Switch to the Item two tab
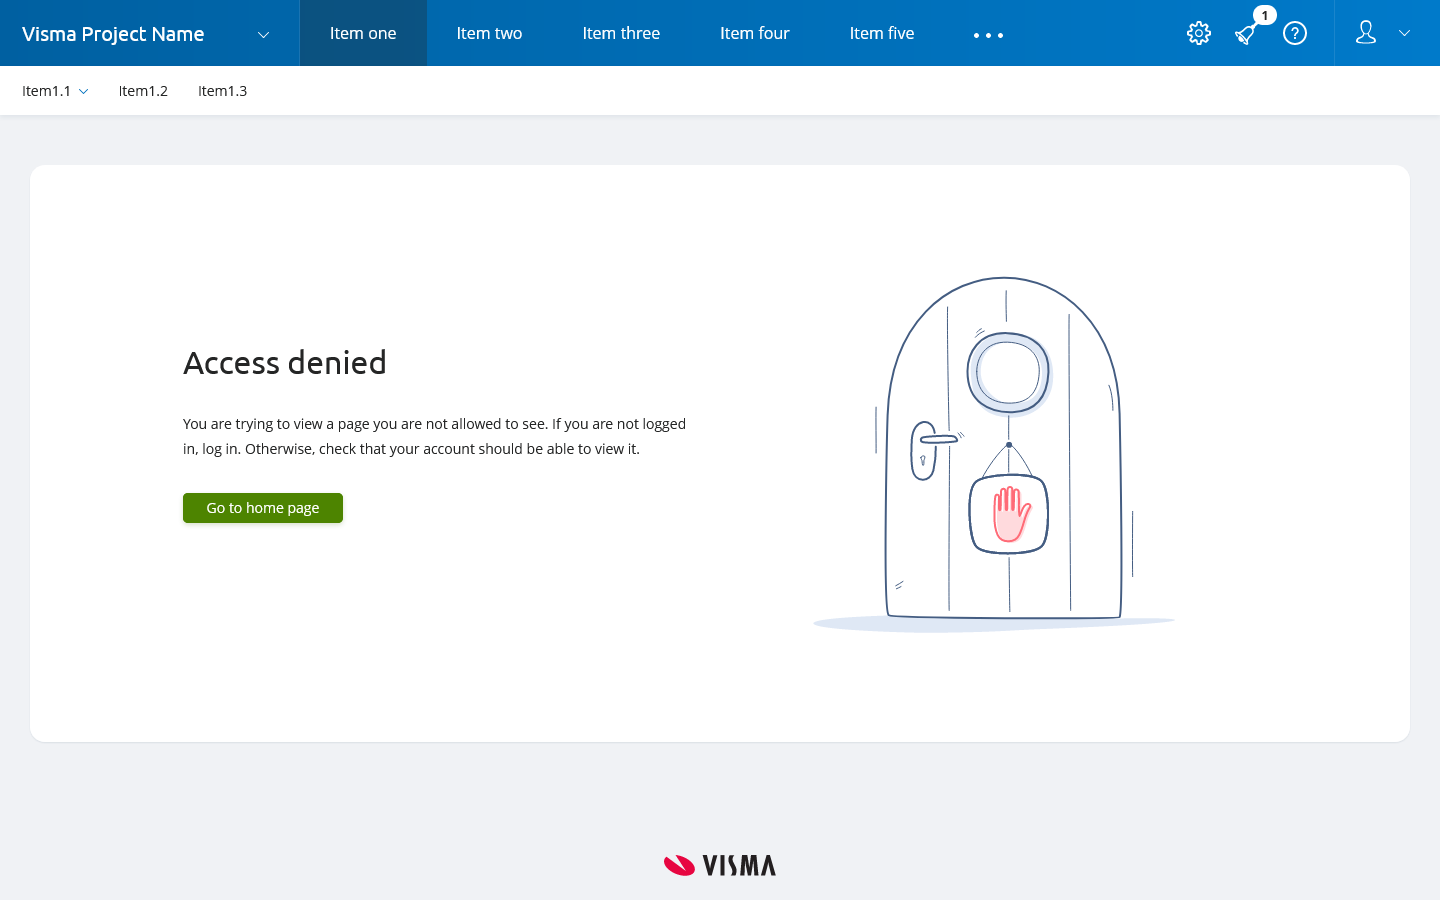 [489, 33]
